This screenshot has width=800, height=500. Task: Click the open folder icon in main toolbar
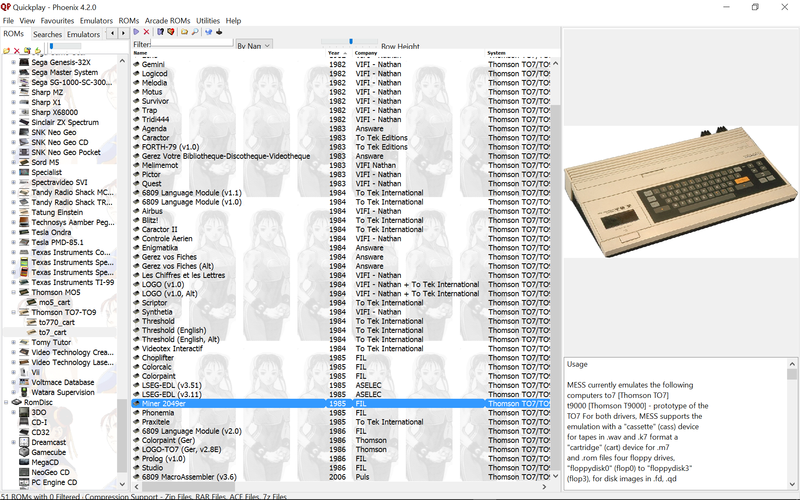[184, 32]
